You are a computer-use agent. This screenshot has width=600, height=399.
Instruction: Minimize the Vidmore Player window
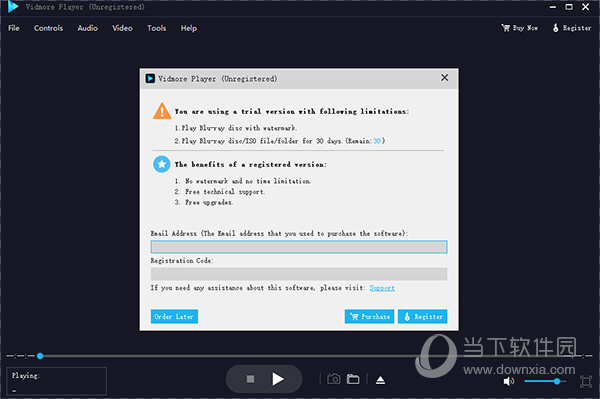point(553,7)
